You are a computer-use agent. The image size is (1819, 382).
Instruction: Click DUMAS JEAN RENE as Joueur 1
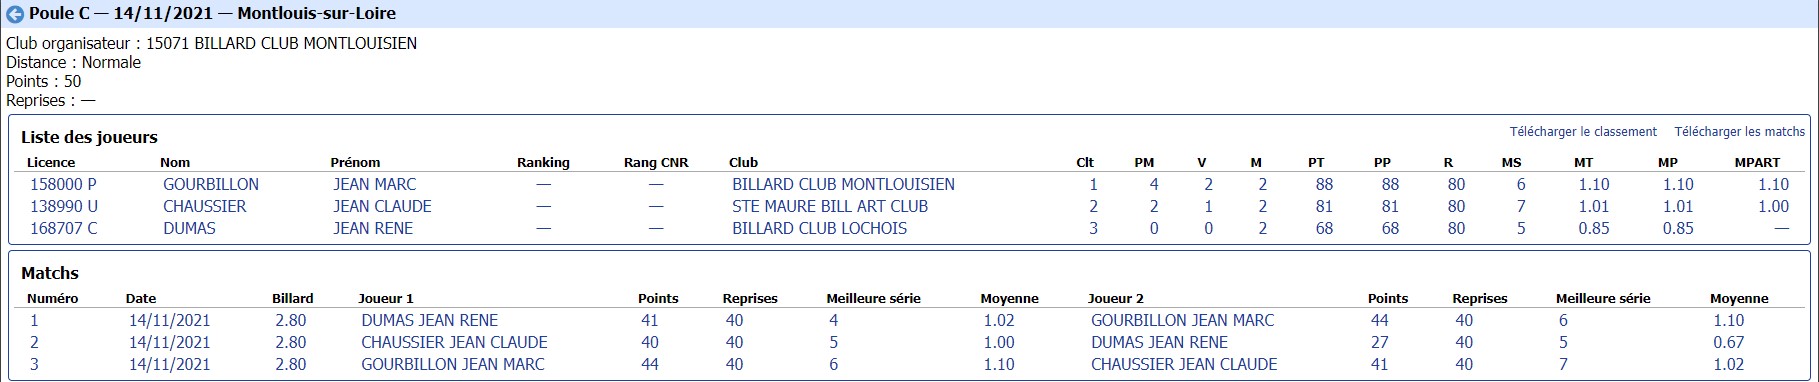tap(429, 320)
